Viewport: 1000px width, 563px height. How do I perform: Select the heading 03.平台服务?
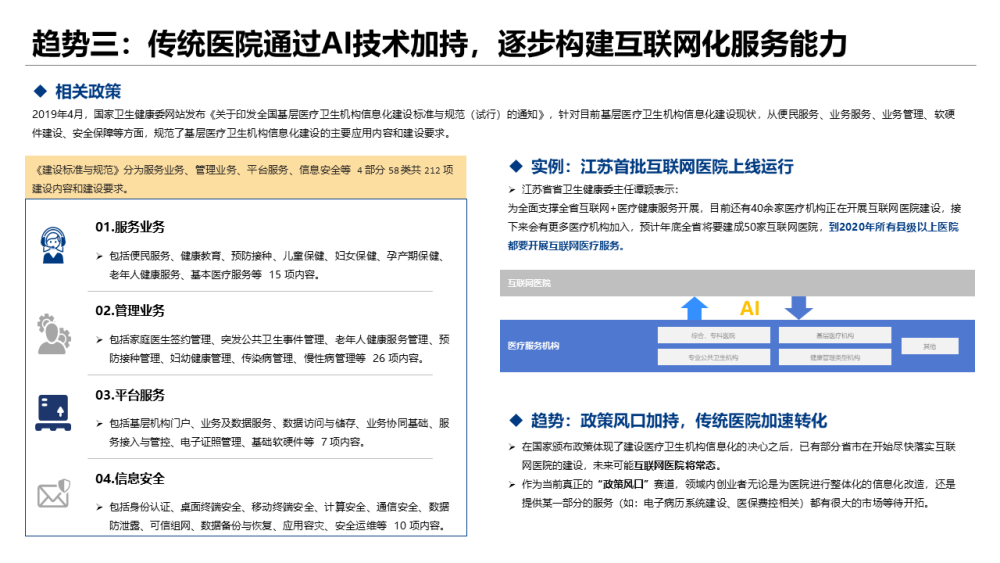click(130, 395)
